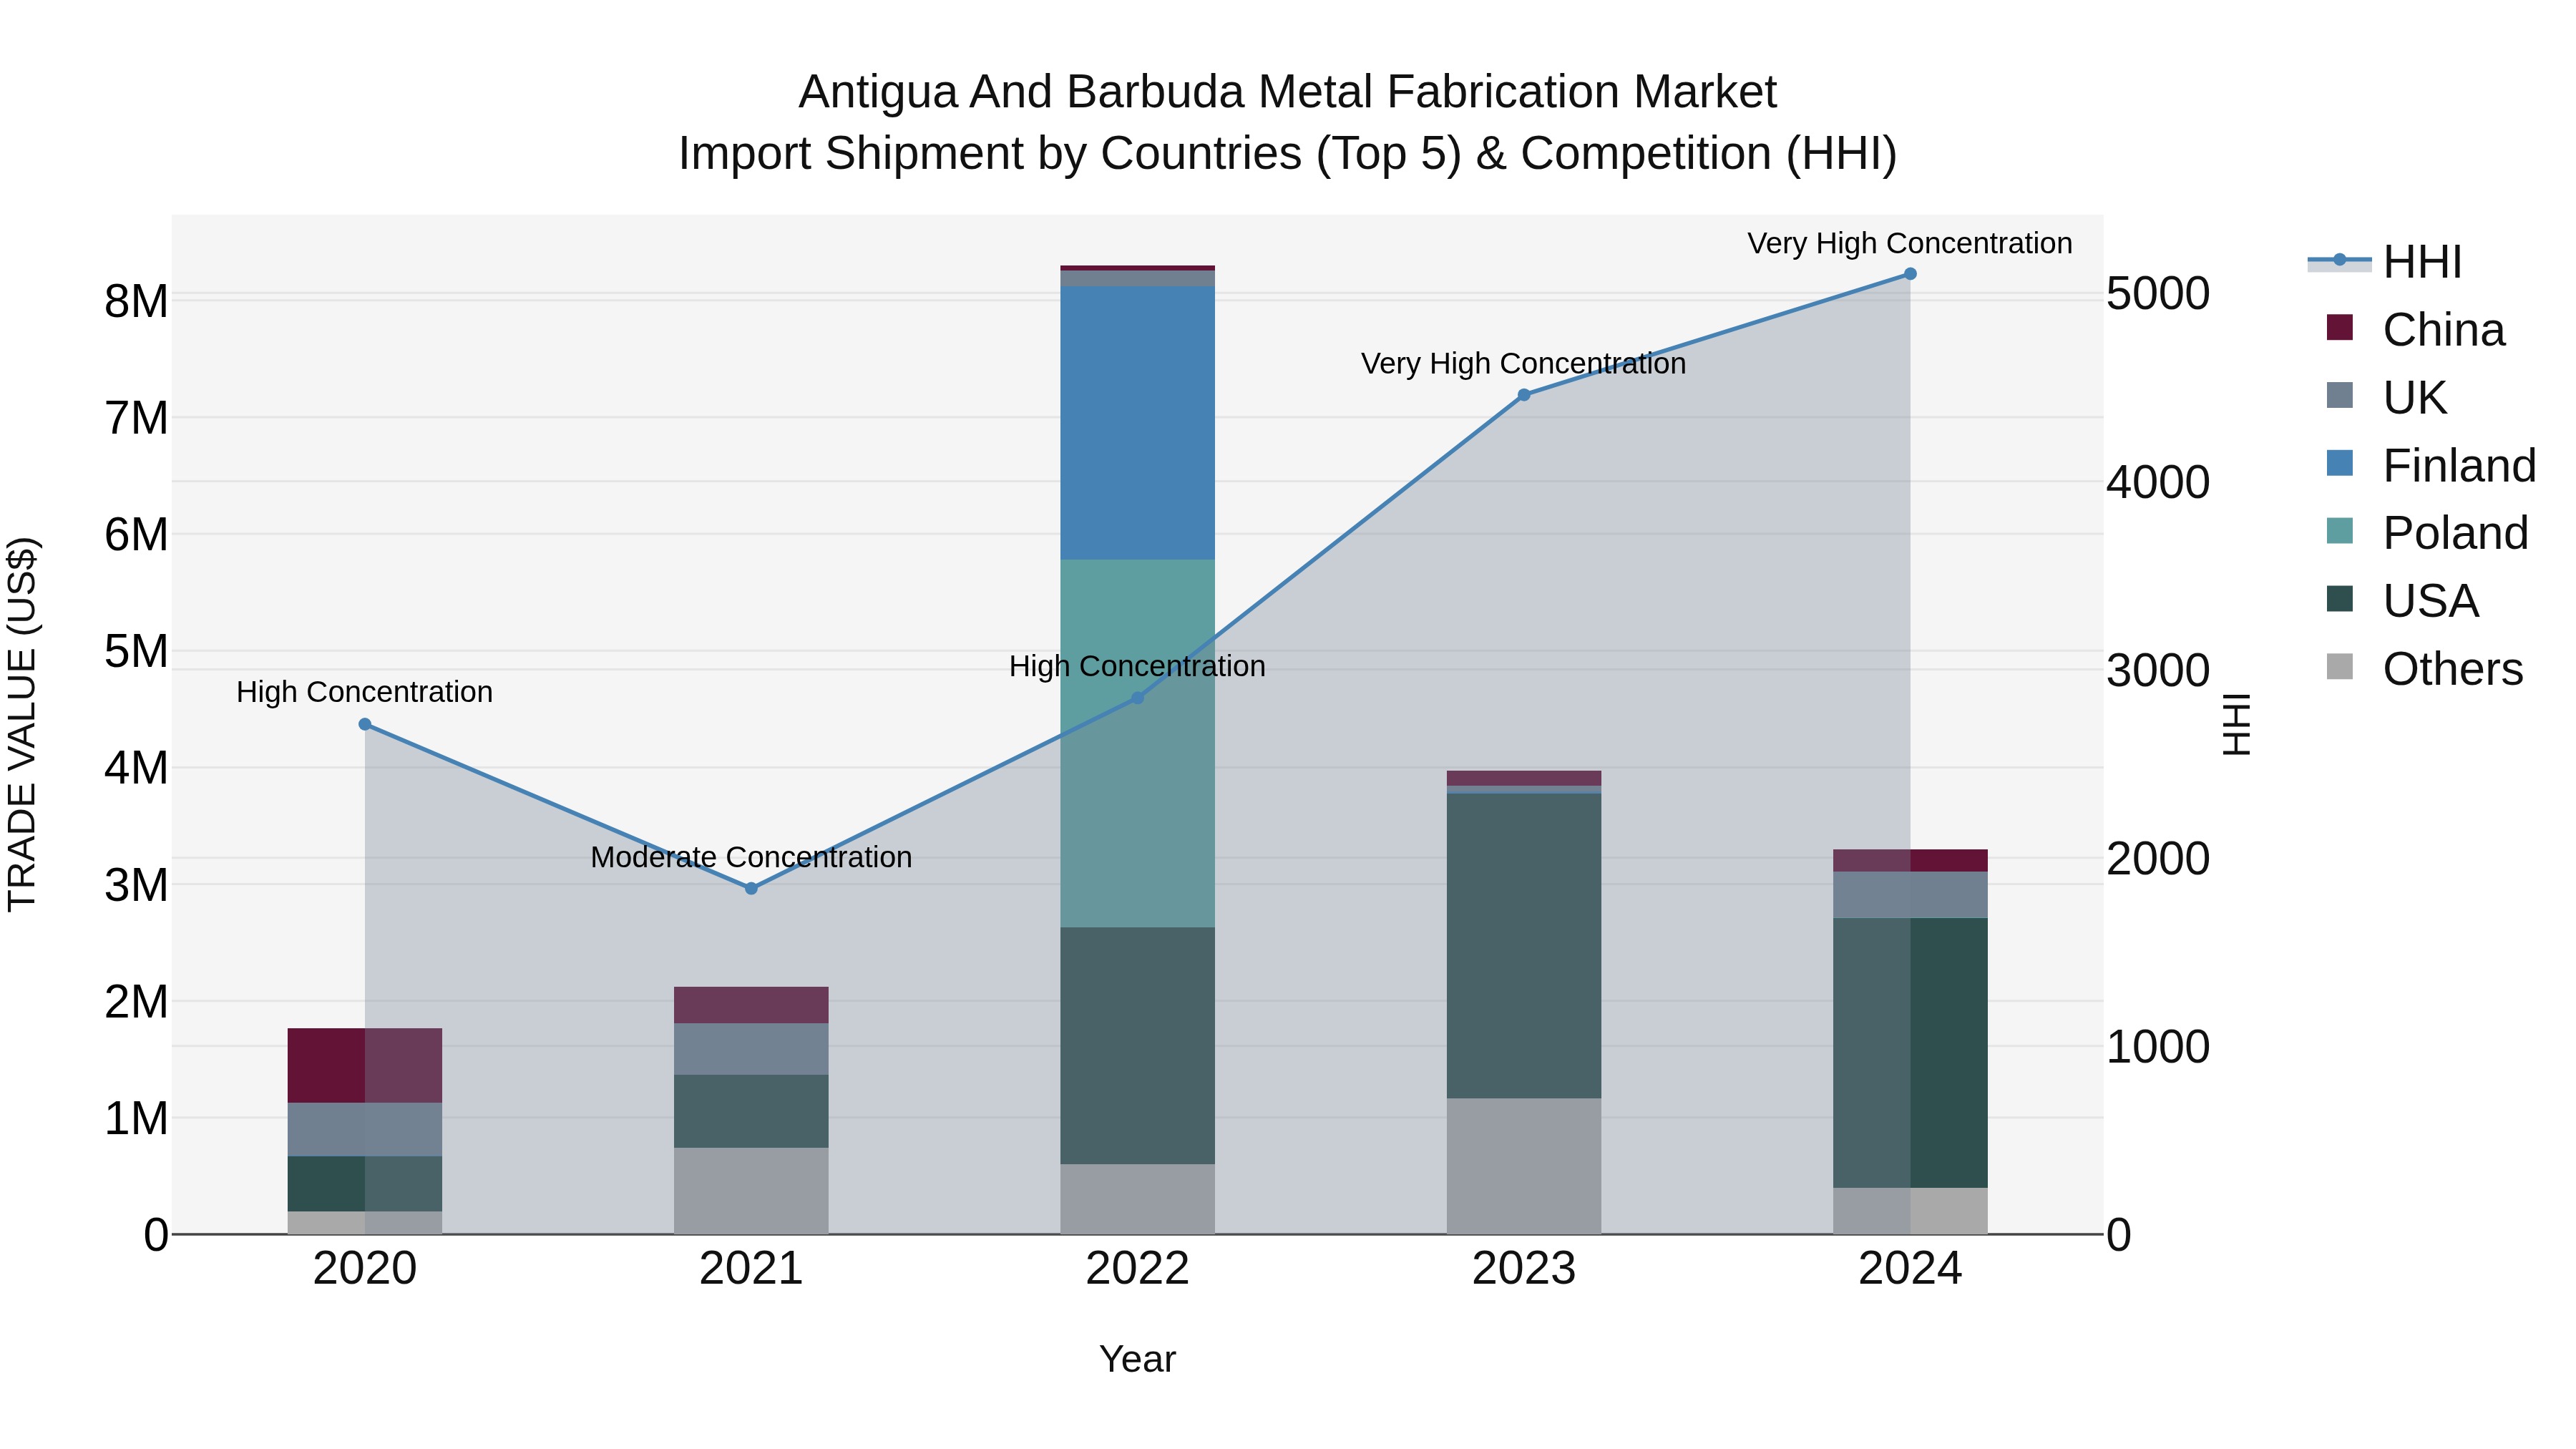This screenshot has width=2576, height=1449.
Task: Click the USA segment of 2022 bar
Action: [x=1137, y=1045]
